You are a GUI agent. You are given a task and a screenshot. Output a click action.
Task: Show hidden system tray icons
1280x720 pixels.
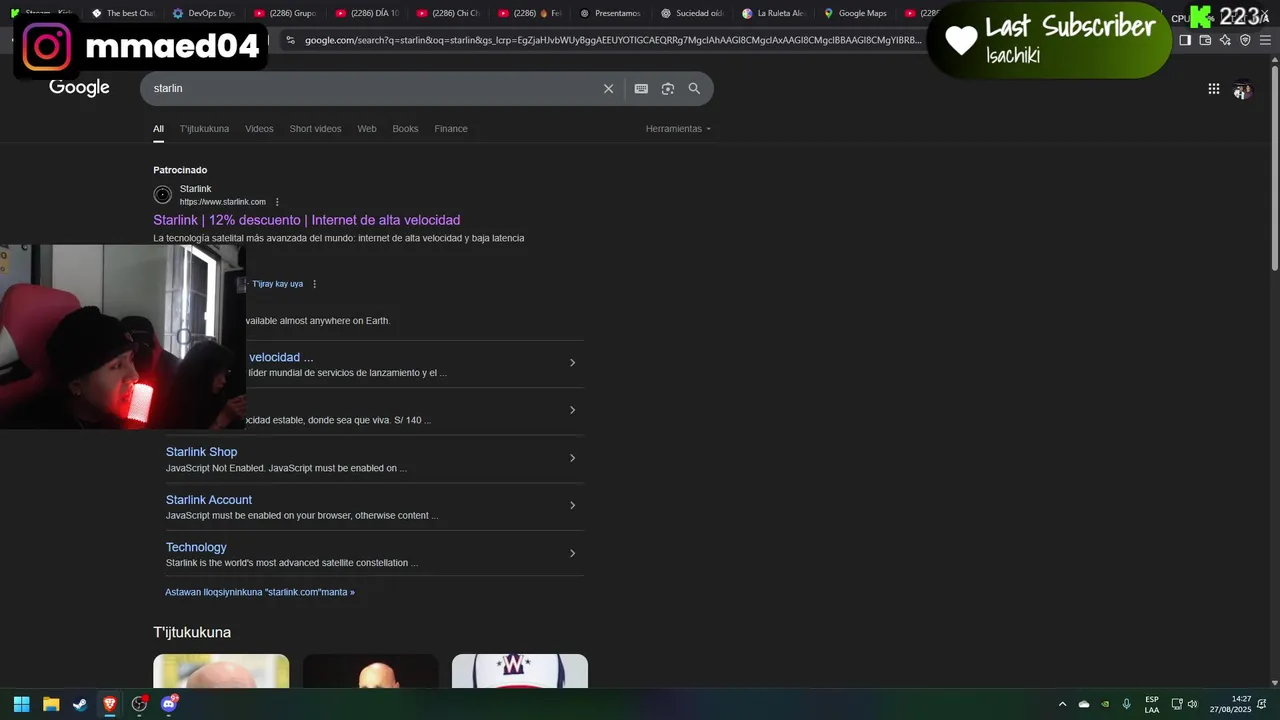[x=1062, y=704]
